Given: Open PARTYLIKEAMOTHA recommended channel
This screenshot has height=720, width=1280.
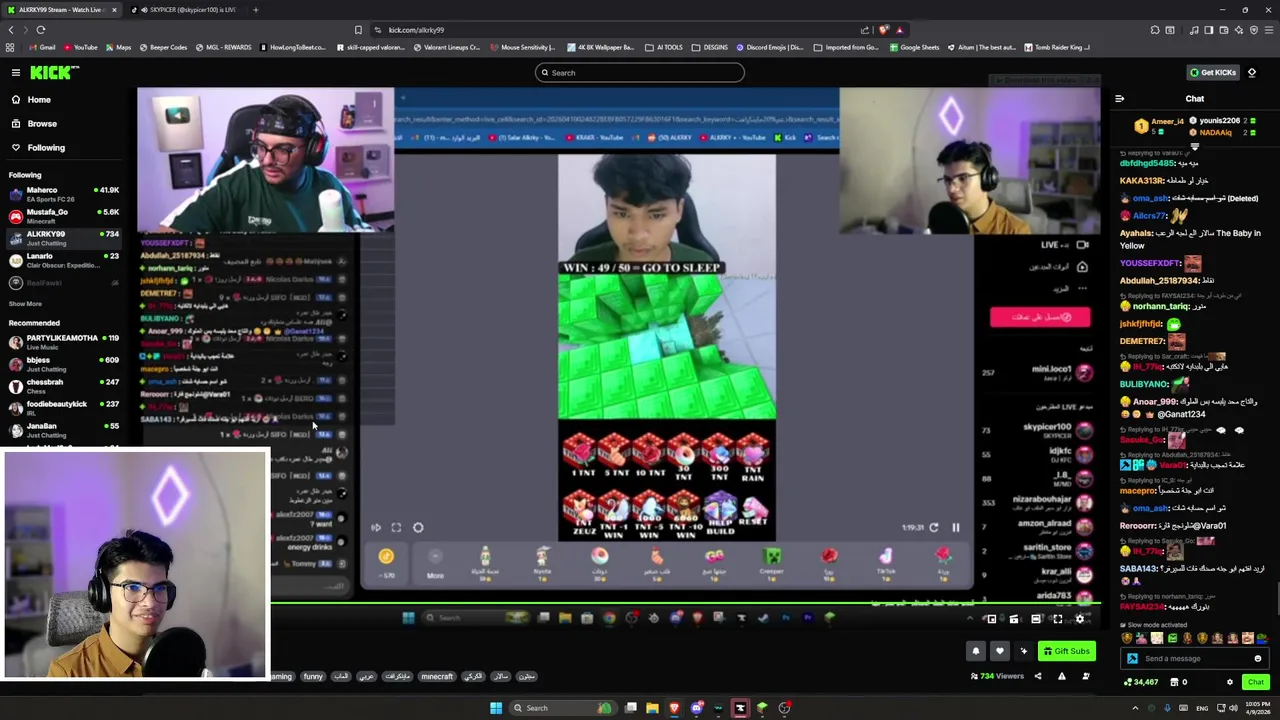Looking at the screenshot, I should 64,342.
